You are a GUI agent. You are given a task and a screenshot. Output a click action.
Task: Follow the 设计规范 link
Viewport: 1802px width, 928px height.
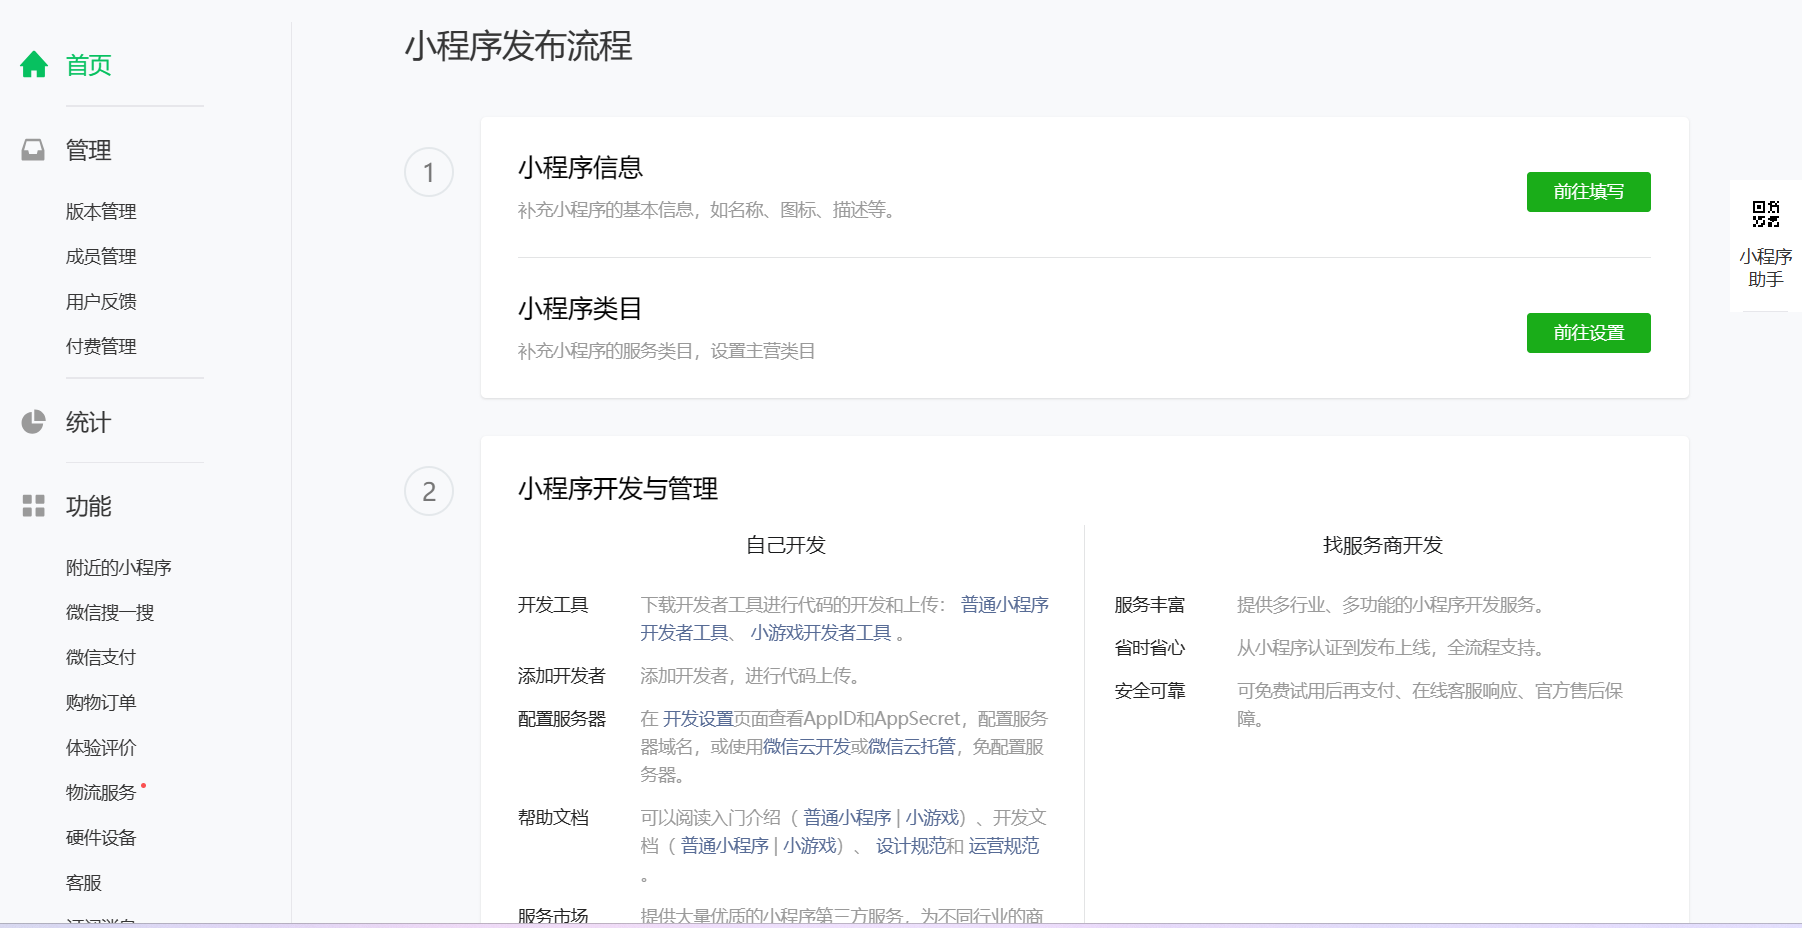(x=911, y=846)
